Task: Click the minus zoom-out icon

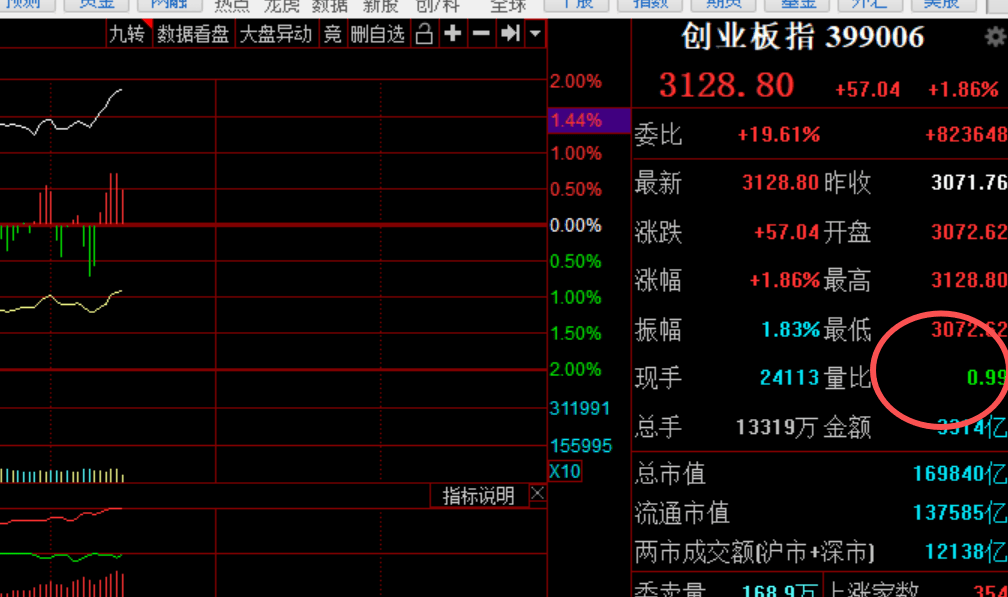Action: pos(481,34)
